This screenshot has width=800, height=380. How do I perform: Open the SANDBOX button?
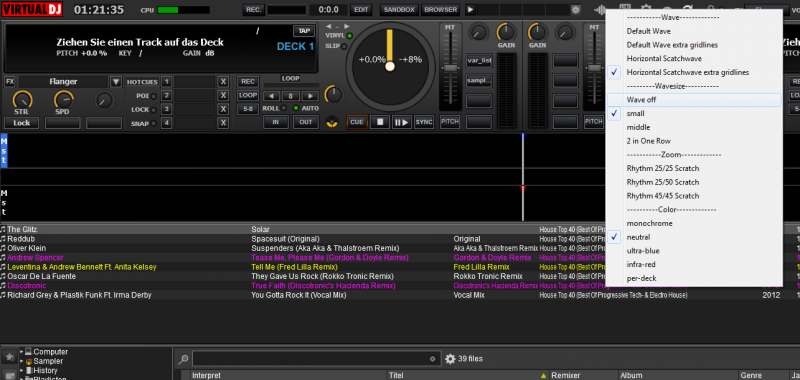coord(399,10)
